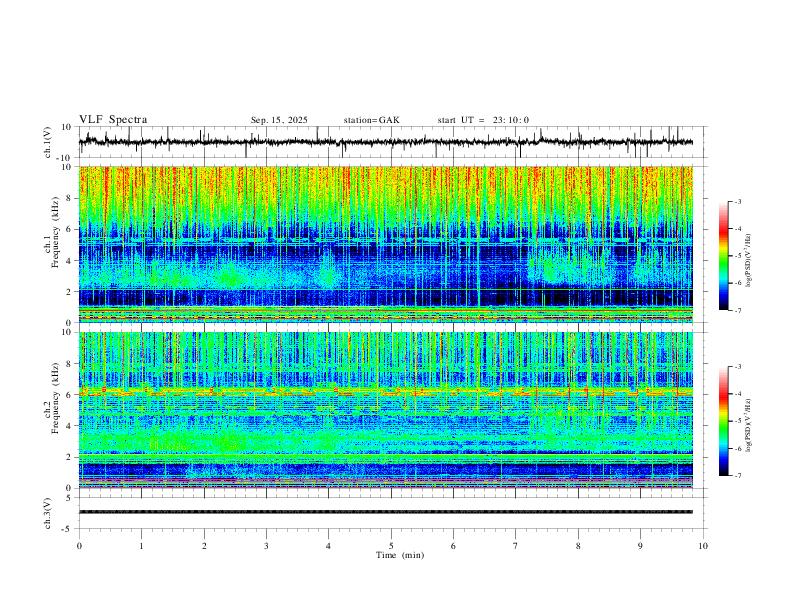792x612 pixels.
Task: Click the date text "Sep. 15, 2025"
Action: (279, 120)
